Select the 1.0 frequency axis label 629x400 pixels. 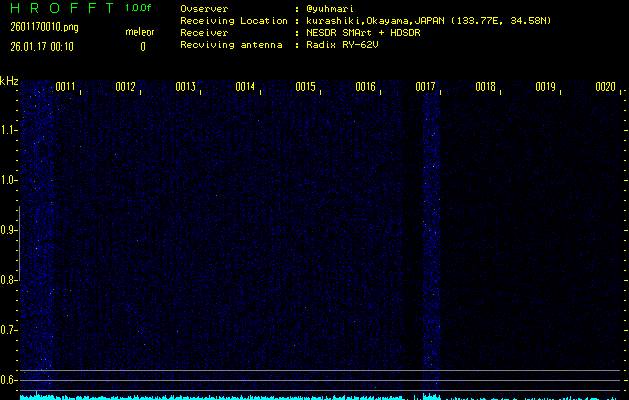[x=10, y=180]
